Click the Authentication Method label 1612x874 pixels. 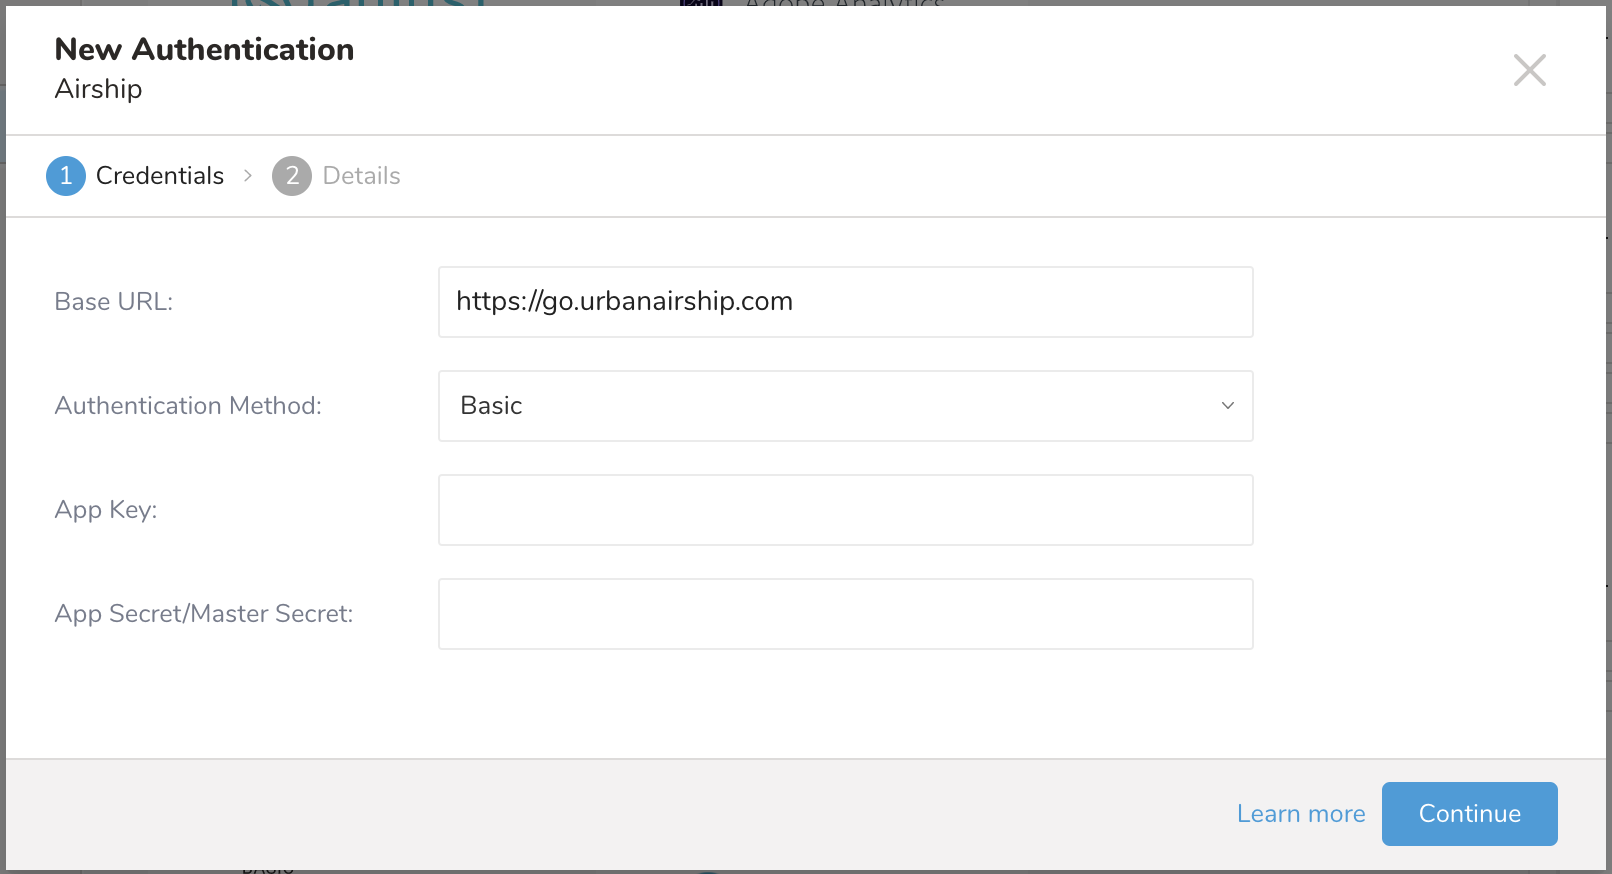point(188,406)
